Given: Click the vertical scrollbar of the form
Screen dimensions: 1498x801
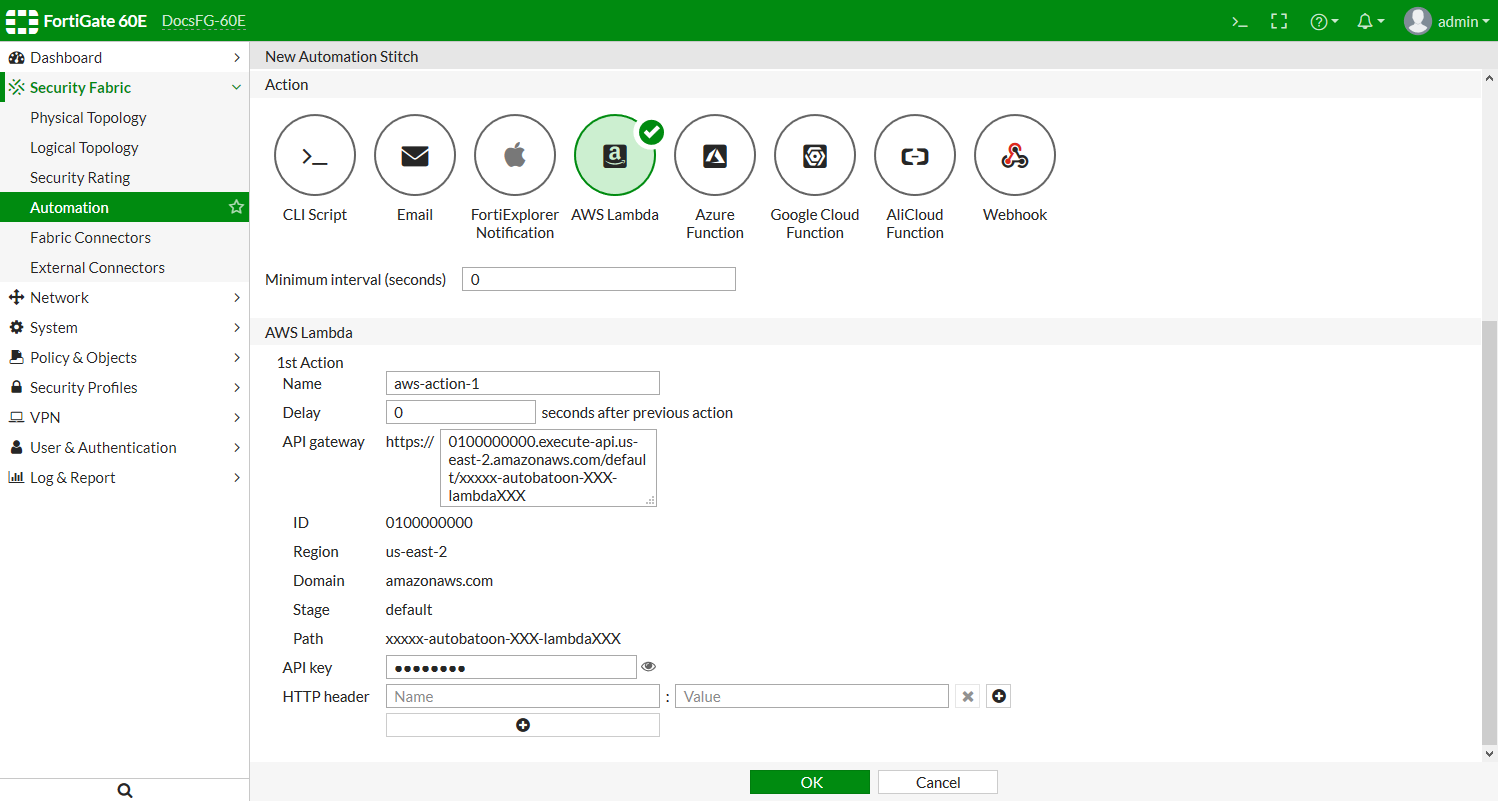Looking at the screenshot, I should point(1490,533).
